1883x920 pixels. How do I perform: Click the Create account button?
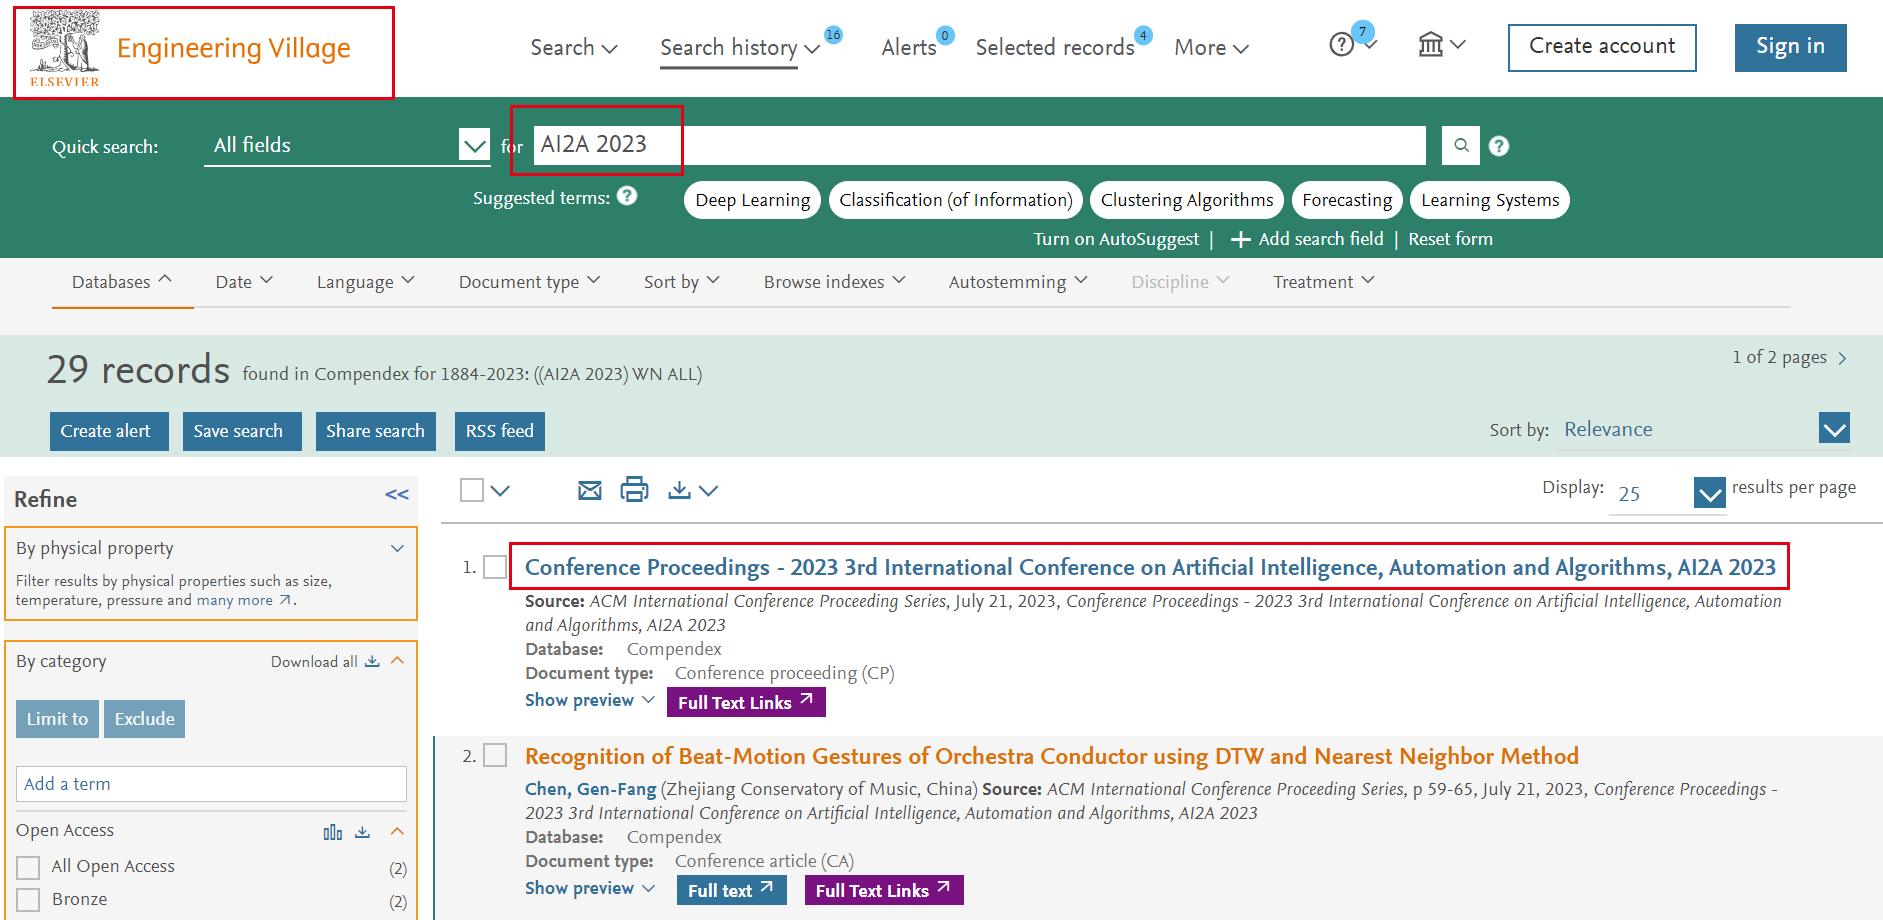(x=1602, y=47)
